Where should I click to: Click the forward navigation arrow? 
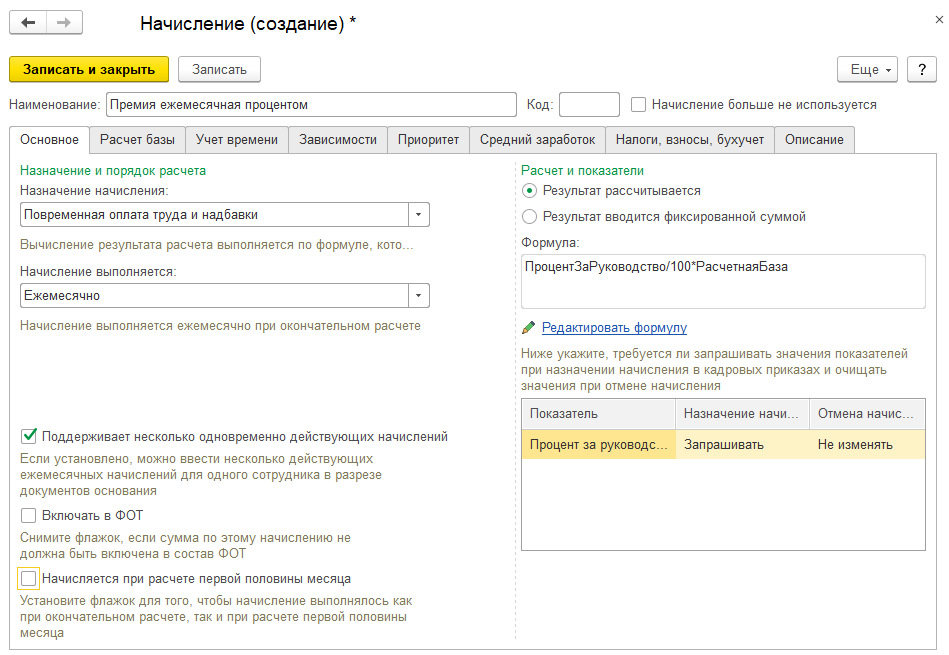[x=64, y=22]
